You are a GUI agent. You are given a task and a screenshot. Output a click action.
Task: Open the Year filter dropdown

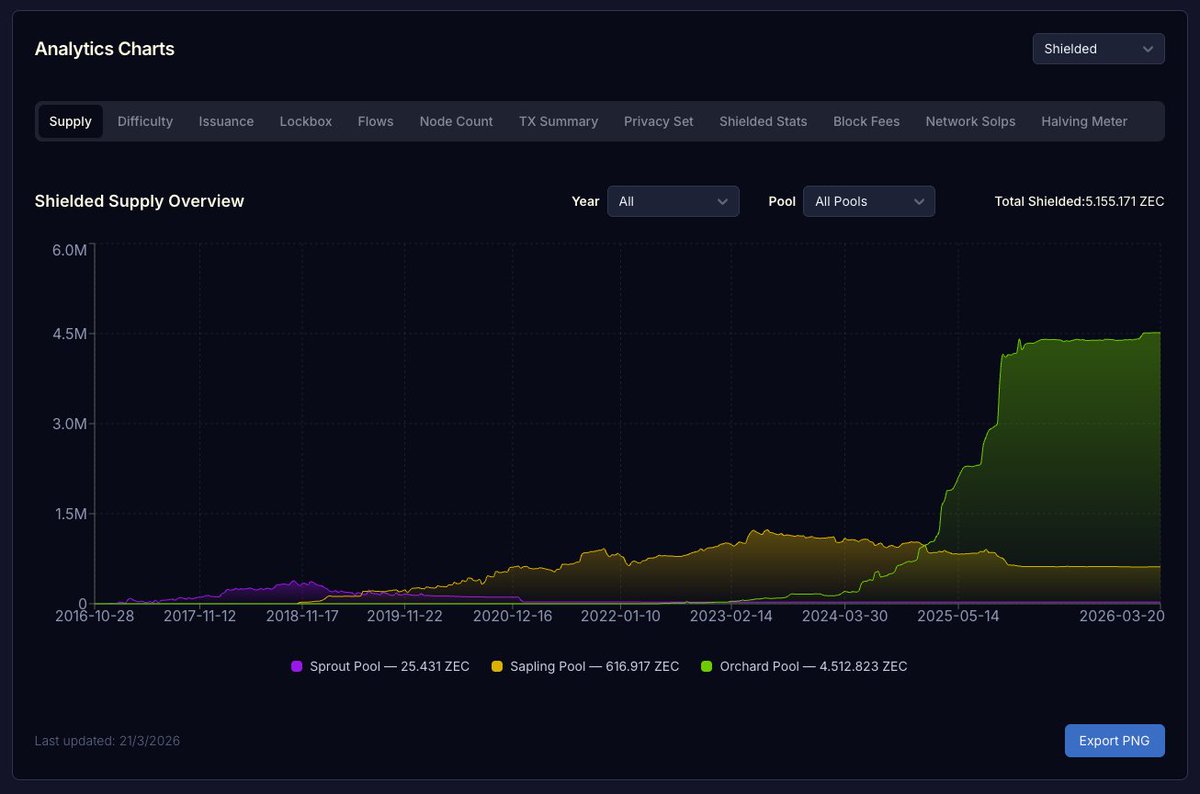[673, 201]
